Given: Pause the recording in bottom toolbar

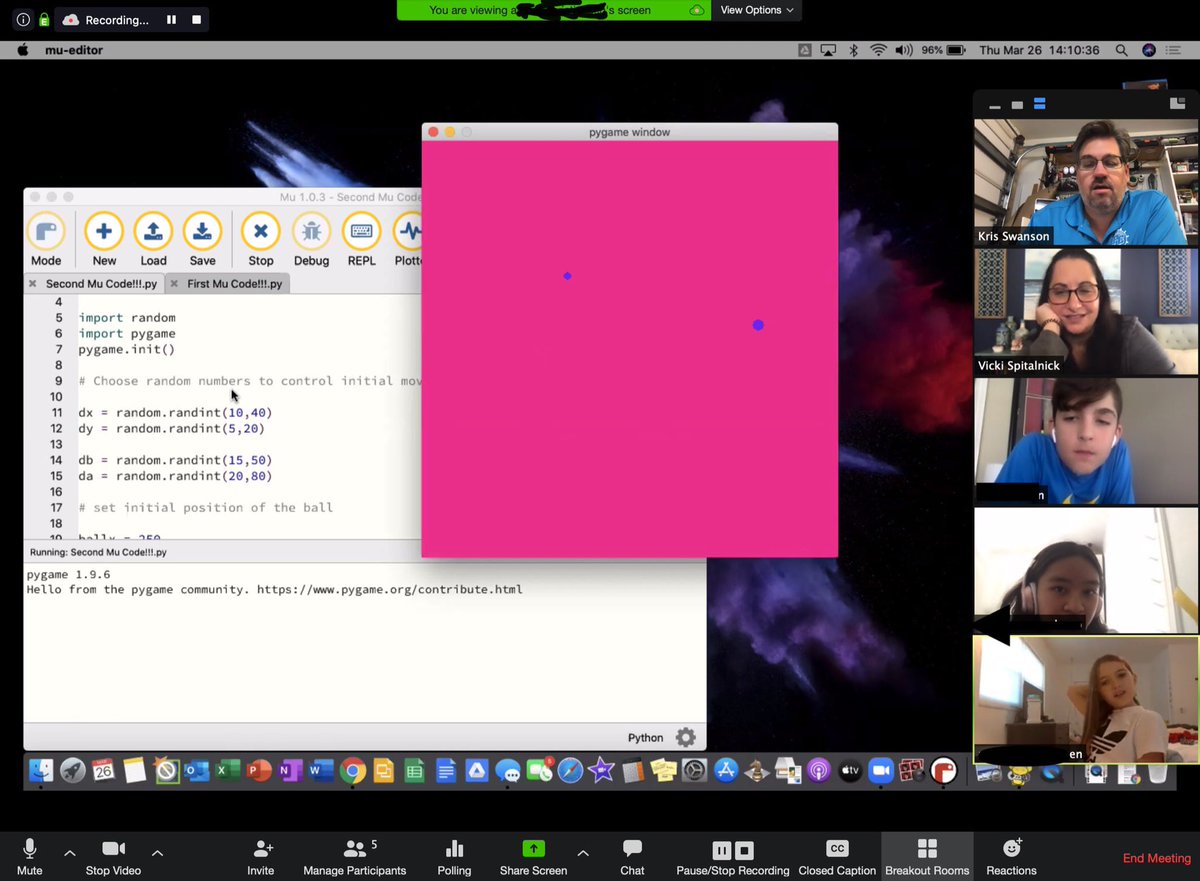Looking at the screenshot, I should (x=722, y=851).
